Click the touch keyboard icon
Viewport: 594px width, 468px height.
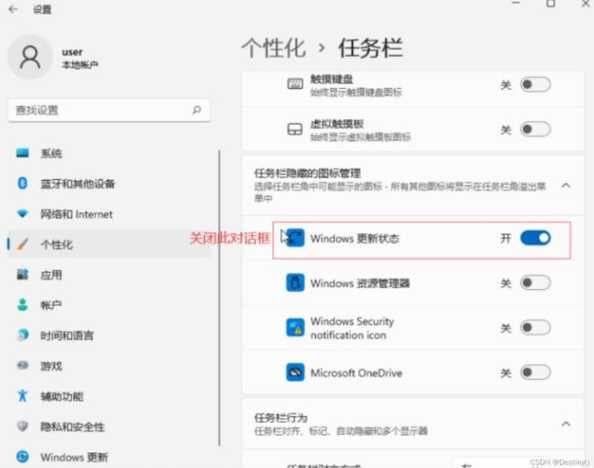295,84
